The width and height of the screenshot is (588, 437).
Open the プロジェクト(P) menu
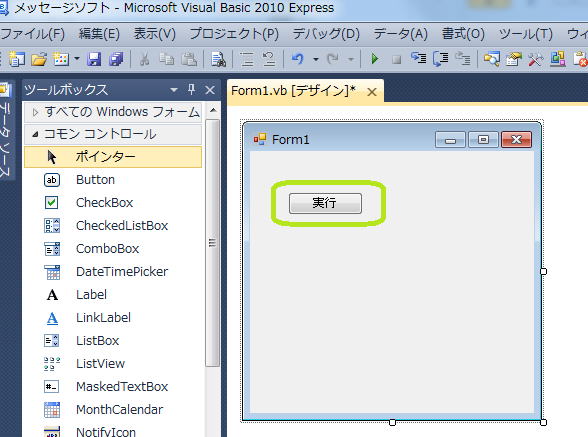coord(234,34)
